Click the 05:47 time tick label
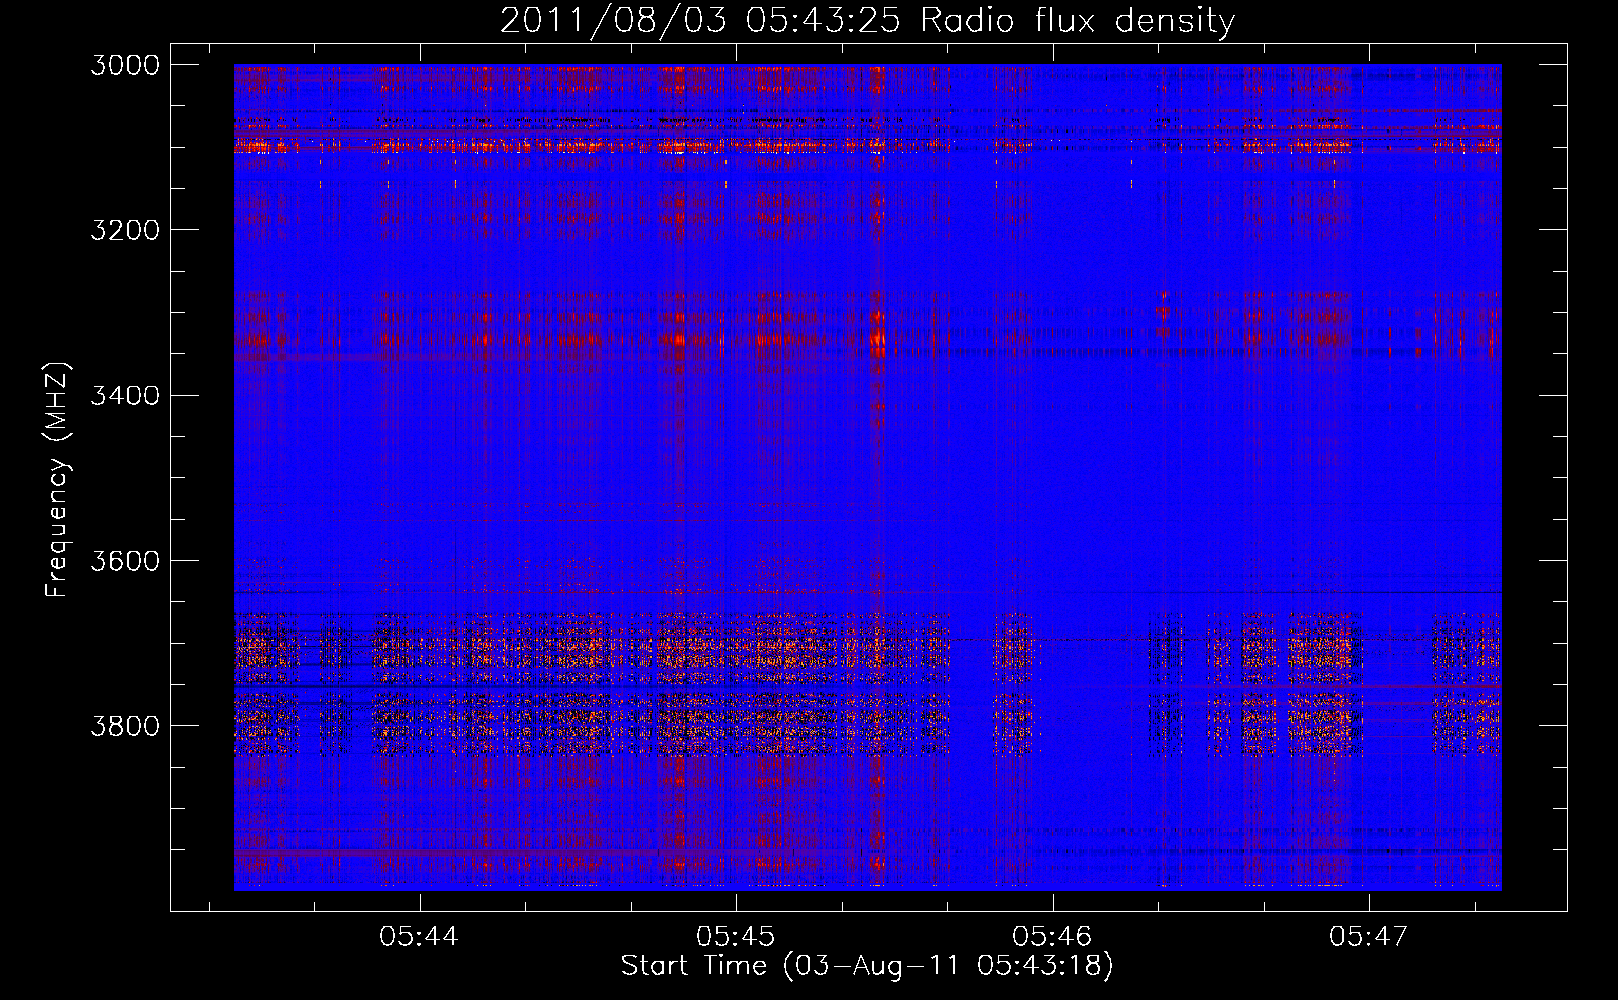1618x1000 pixels. [x=1368, y=936]
